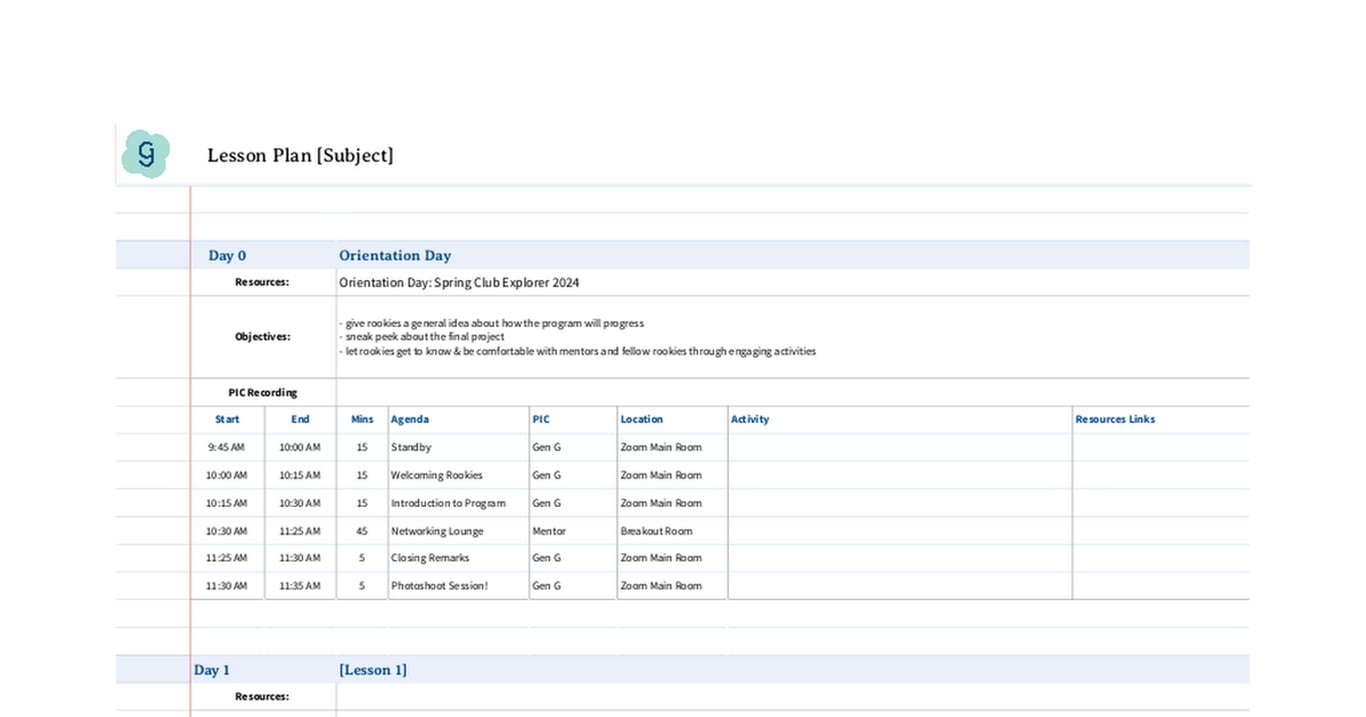Click the 15 mins cell in Standby row
Screen dimensions: 1366x717
tap(362, 447)
